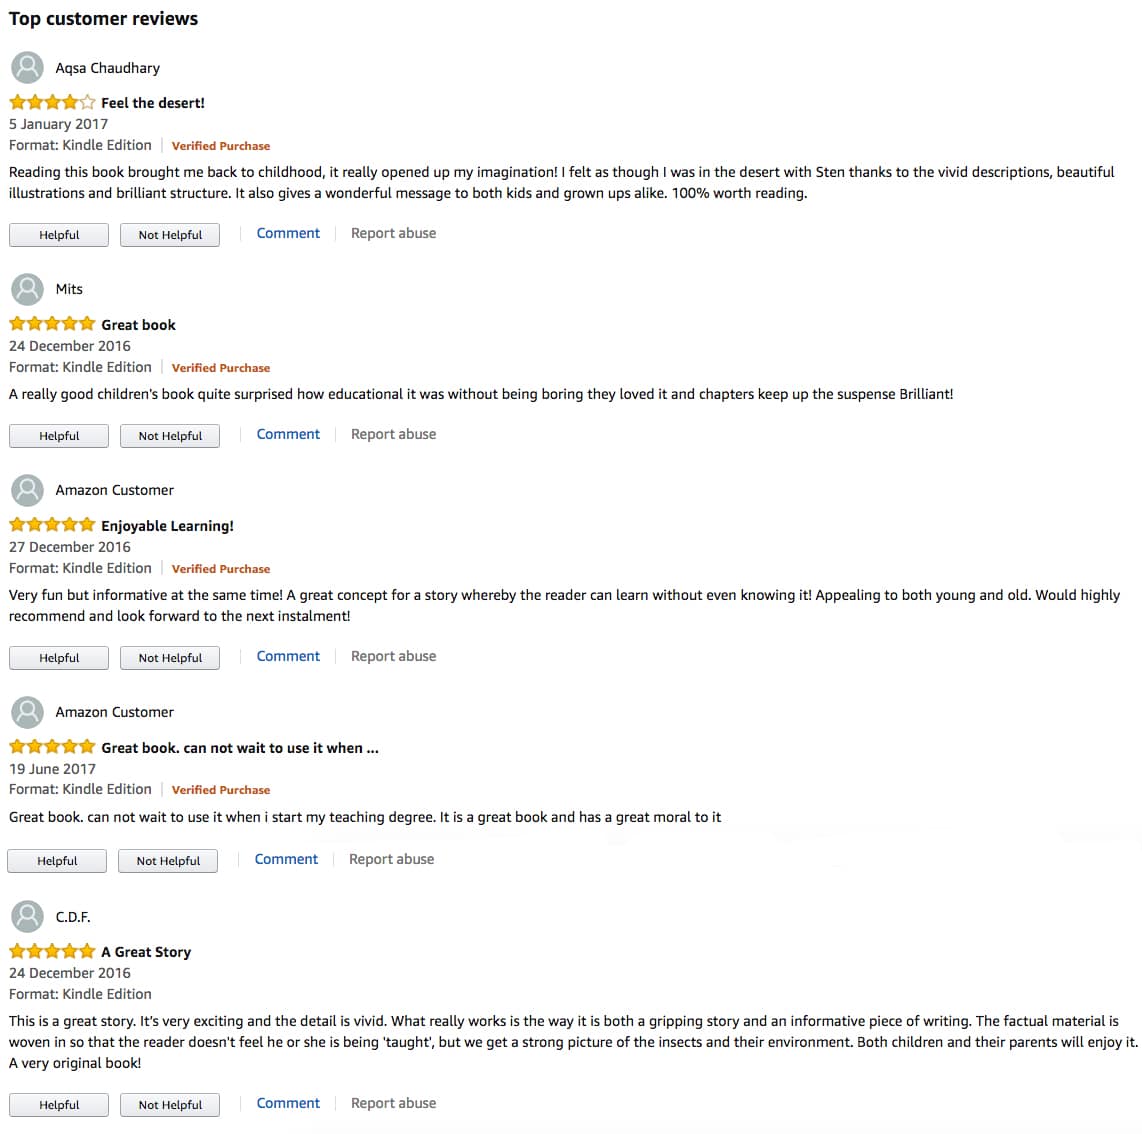Click star rating beside 'A Great Story'
1142x1134 pixels.
[x=52, y=951]
